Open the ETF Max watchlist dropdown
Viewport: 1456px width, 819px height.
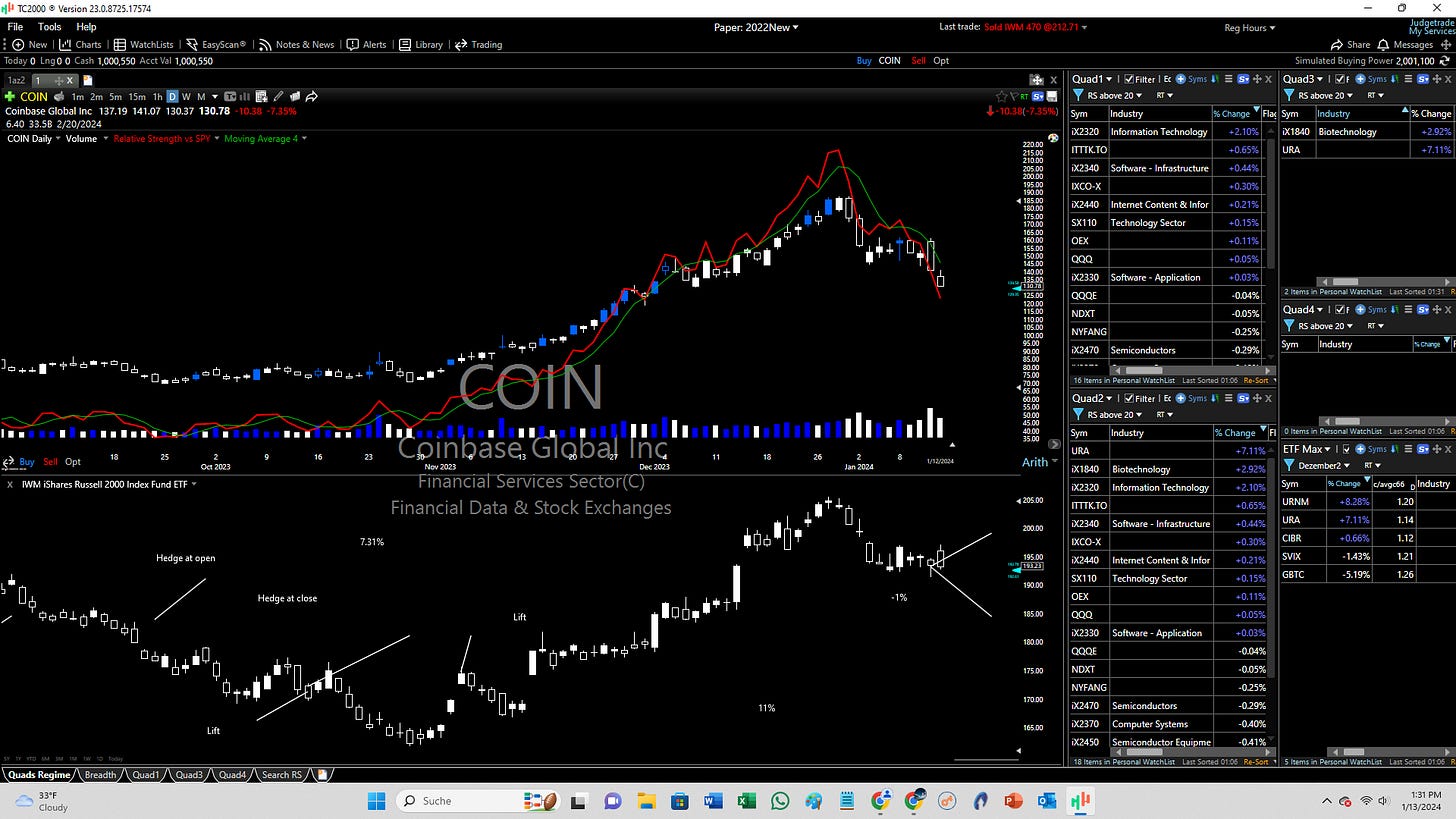(1307, 449)
